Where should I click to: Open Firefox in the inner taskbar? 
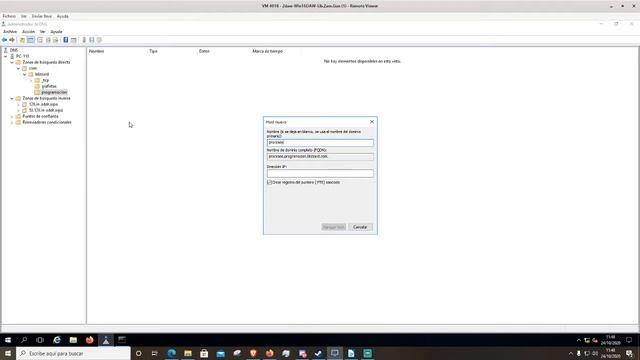click(89, 340)
